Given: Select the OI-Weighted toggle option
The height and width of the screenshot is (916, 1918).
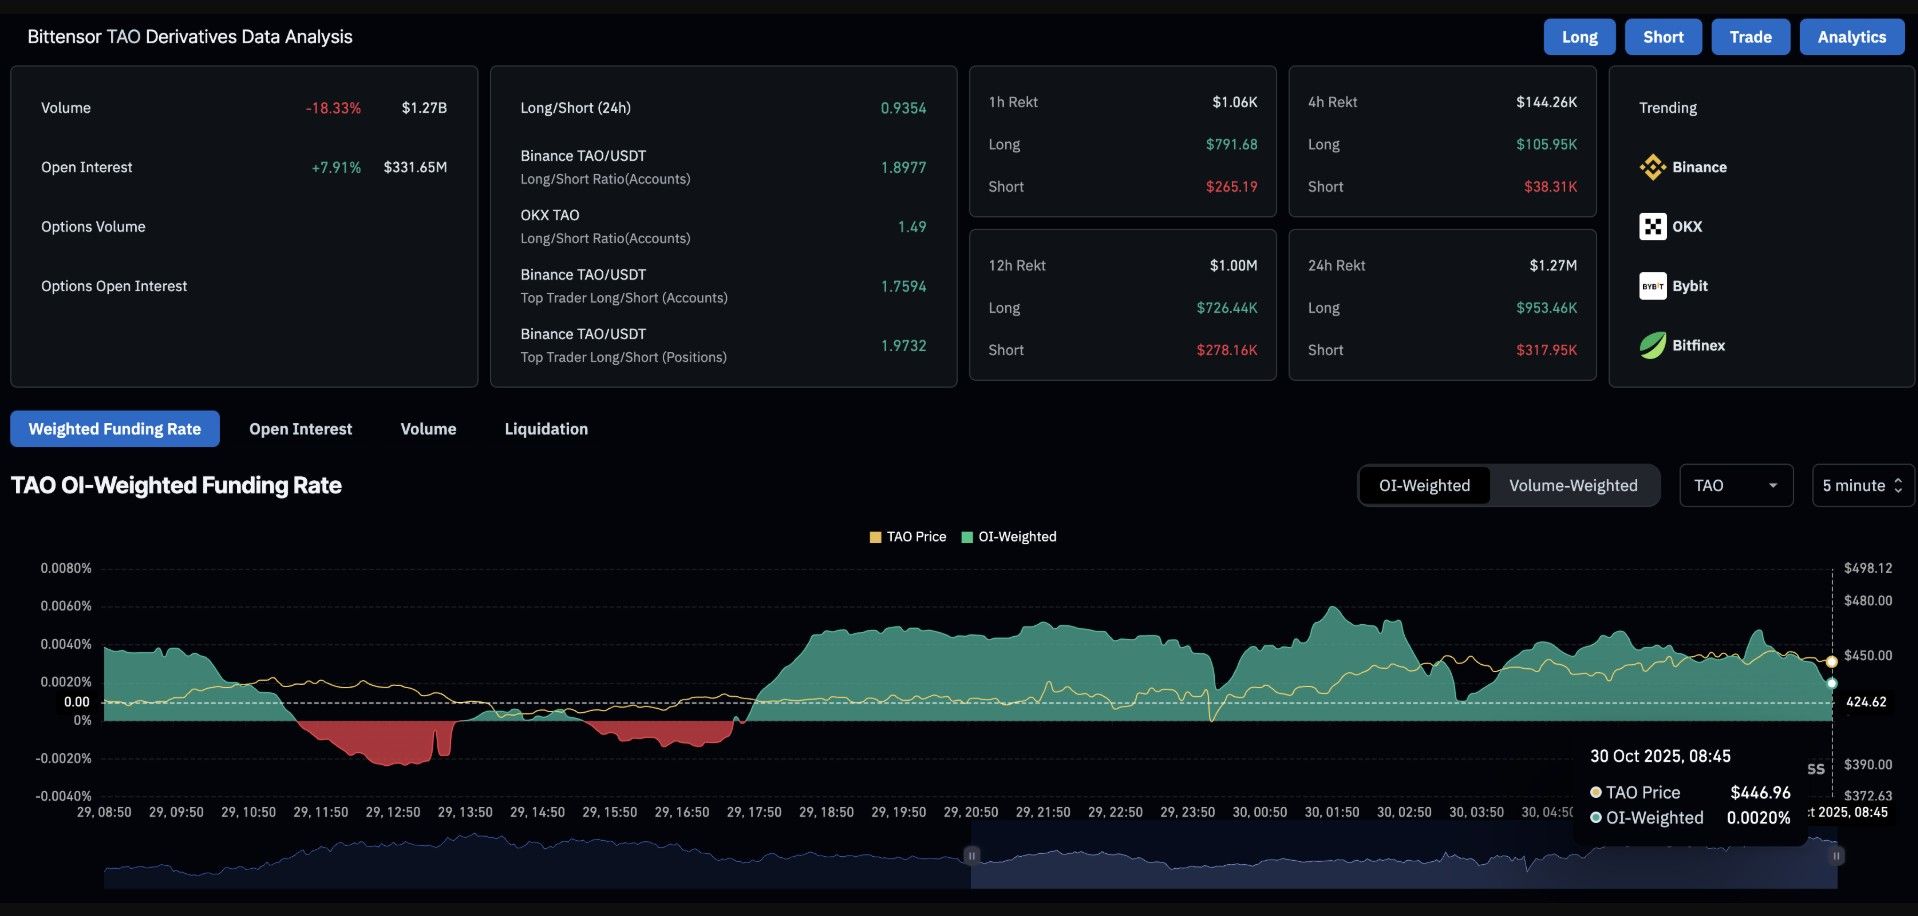Looking at the screenshot, I should 1424,486.
